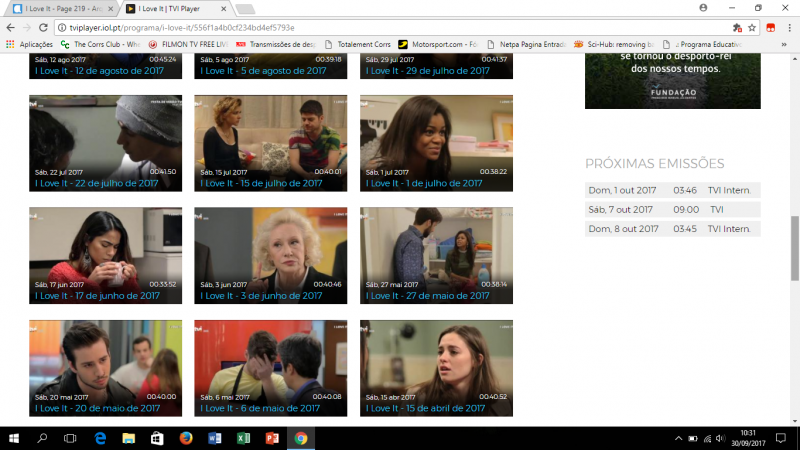
Task: Open I Love It - 29 de julho de 2017
Action: coord(428,71)
